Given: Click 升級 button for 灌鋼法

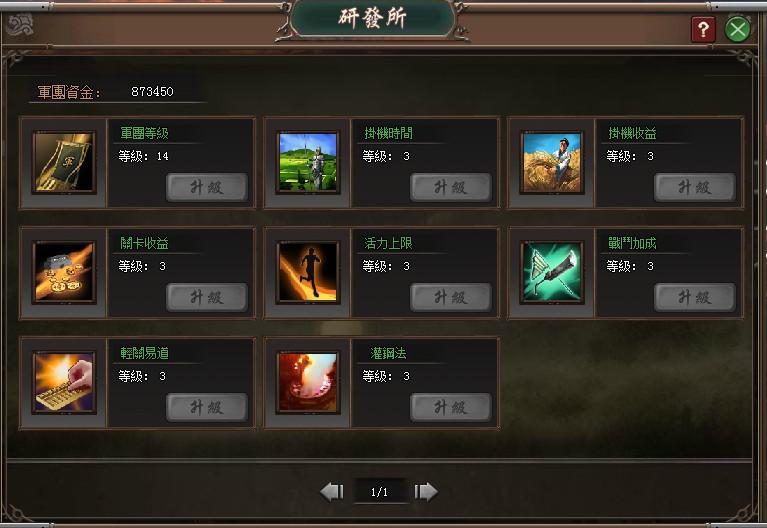Looking at the screenshot, I should click(451, 407).
